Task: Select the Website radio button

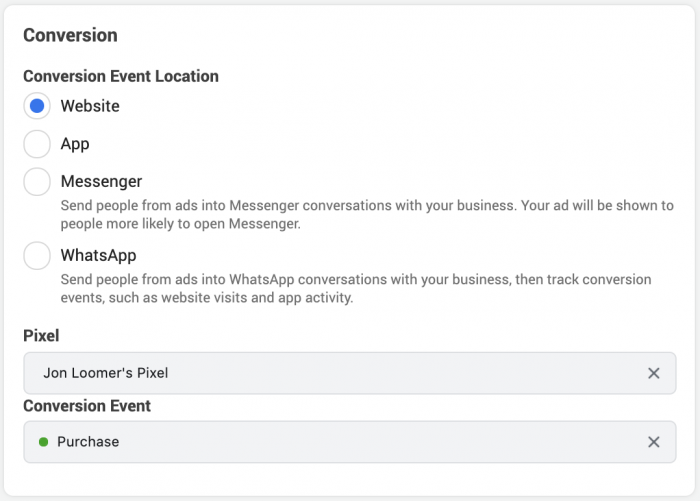Action: click(x=37, y=106)
